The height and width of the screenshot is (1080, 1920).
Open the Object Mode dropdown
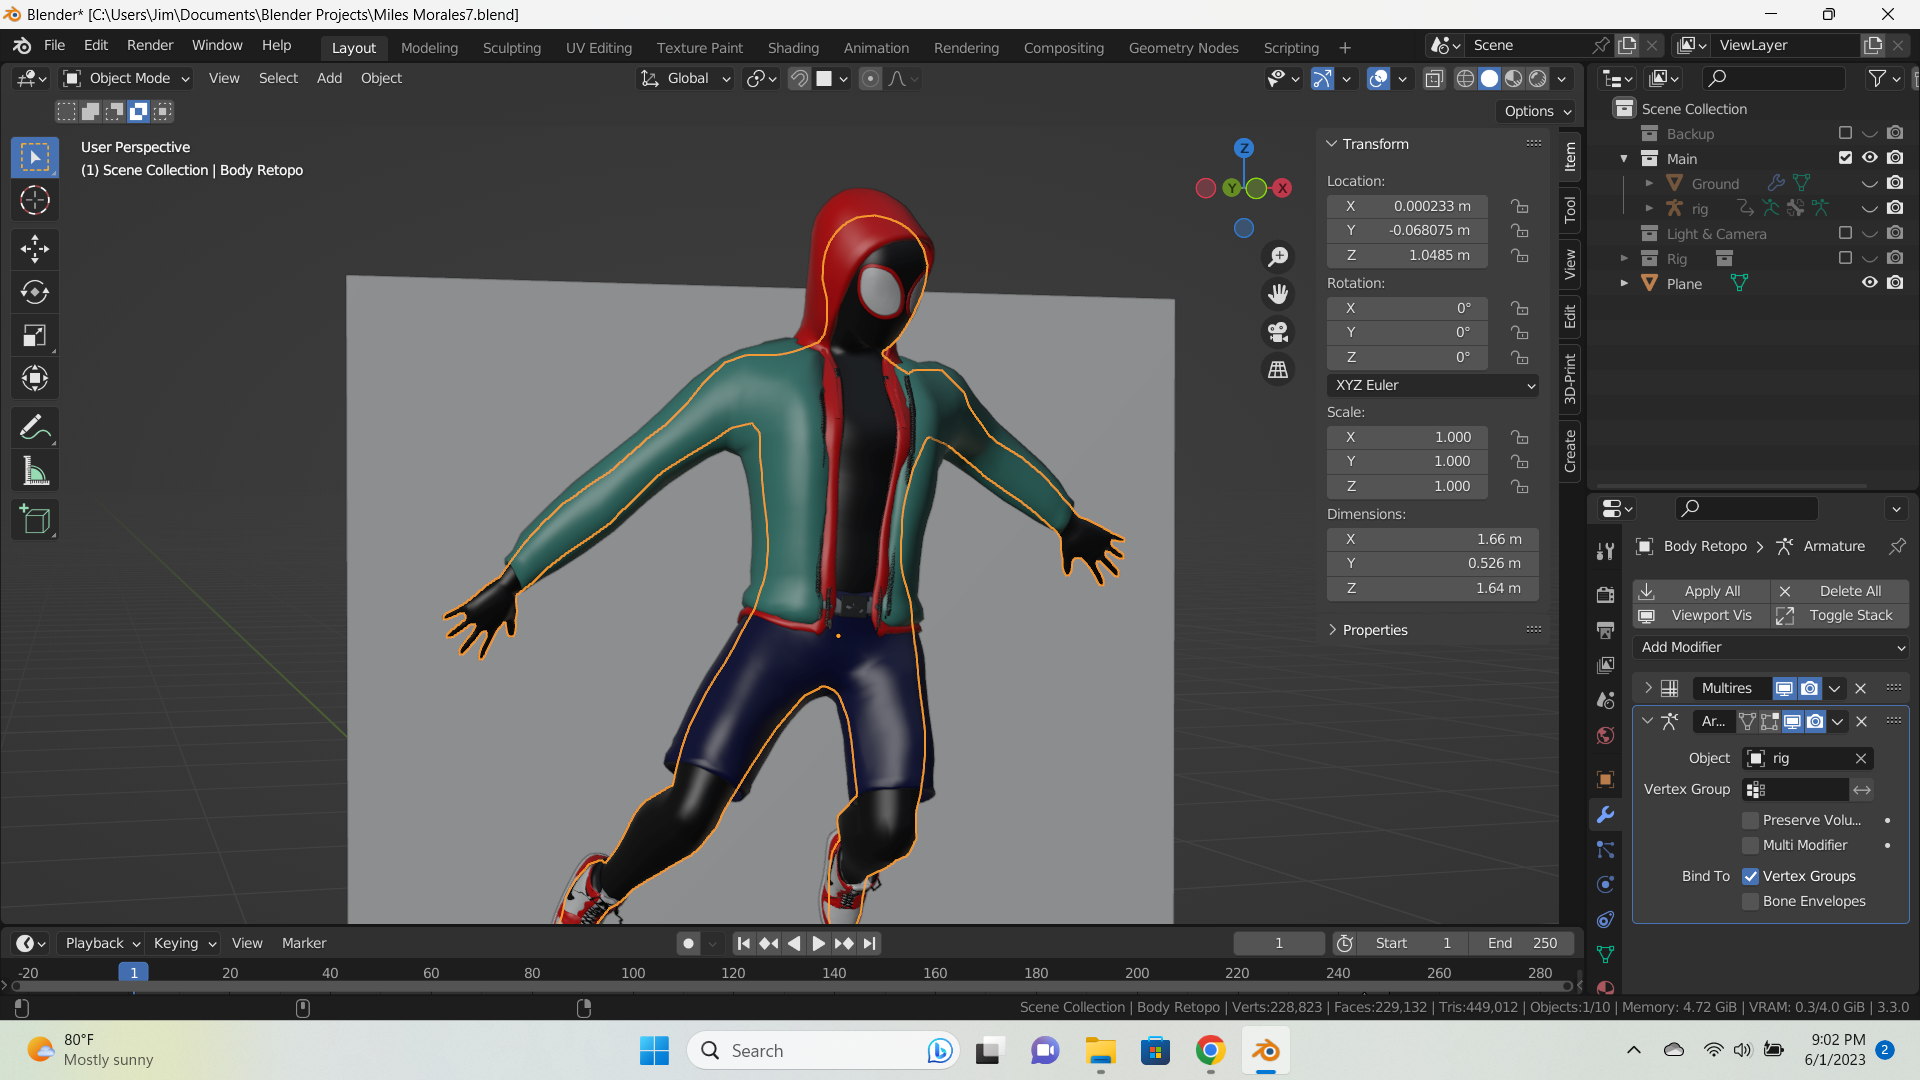pyautogui.click(x=127, y=78)
